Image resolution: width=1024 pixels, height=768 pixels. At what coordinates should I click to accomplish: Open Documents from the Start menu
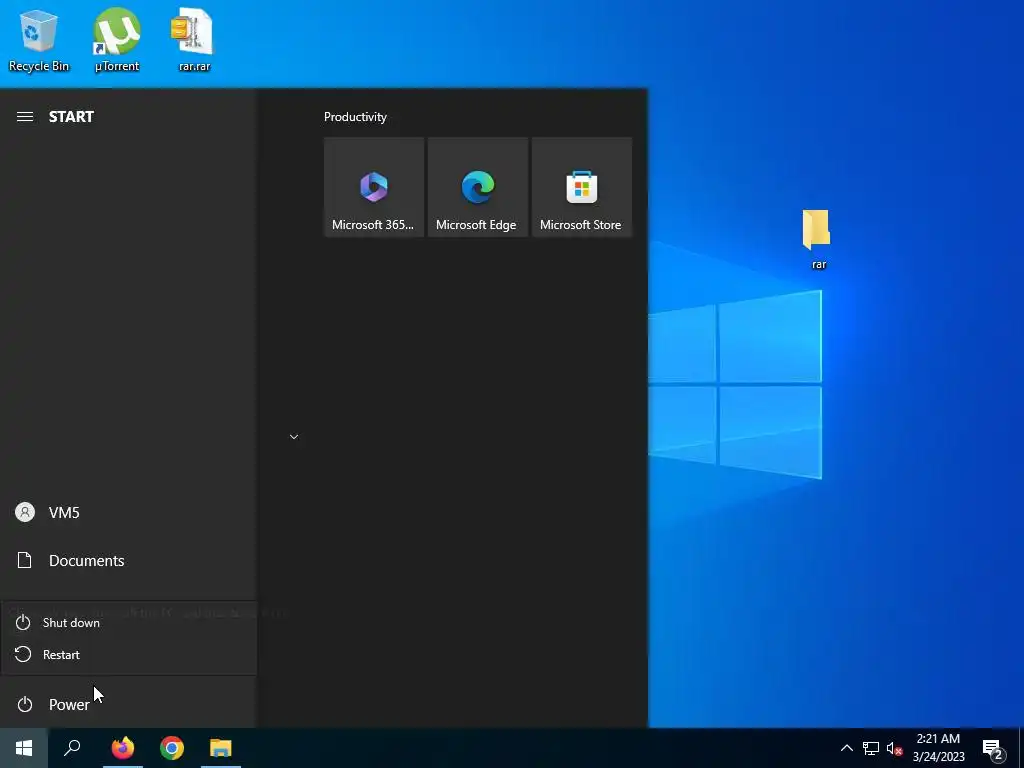(x=128, y=560)
